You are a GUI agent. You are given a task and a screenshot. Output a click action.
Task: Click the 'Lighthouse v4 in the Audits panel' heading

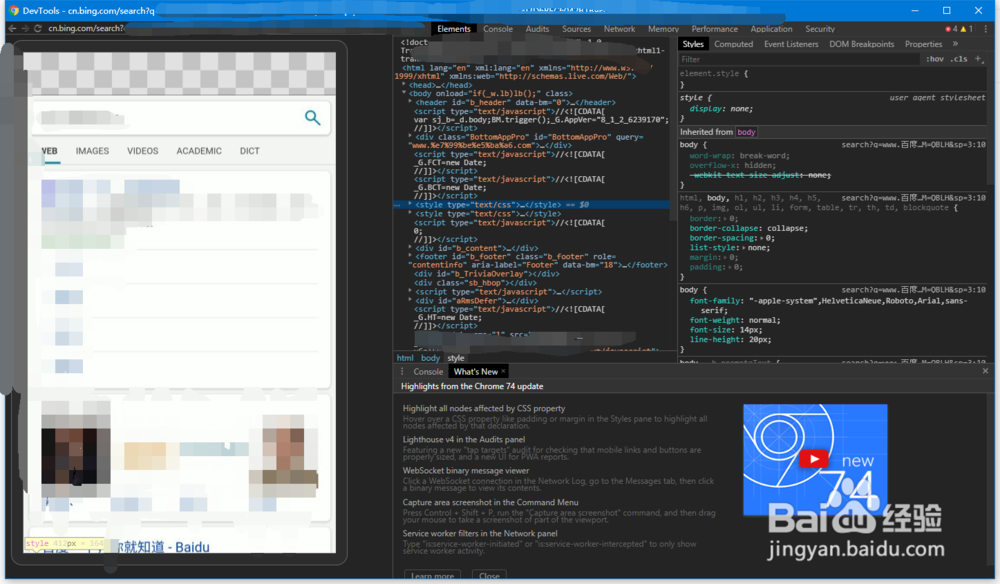pyautogui.click(x=464, y=439)
